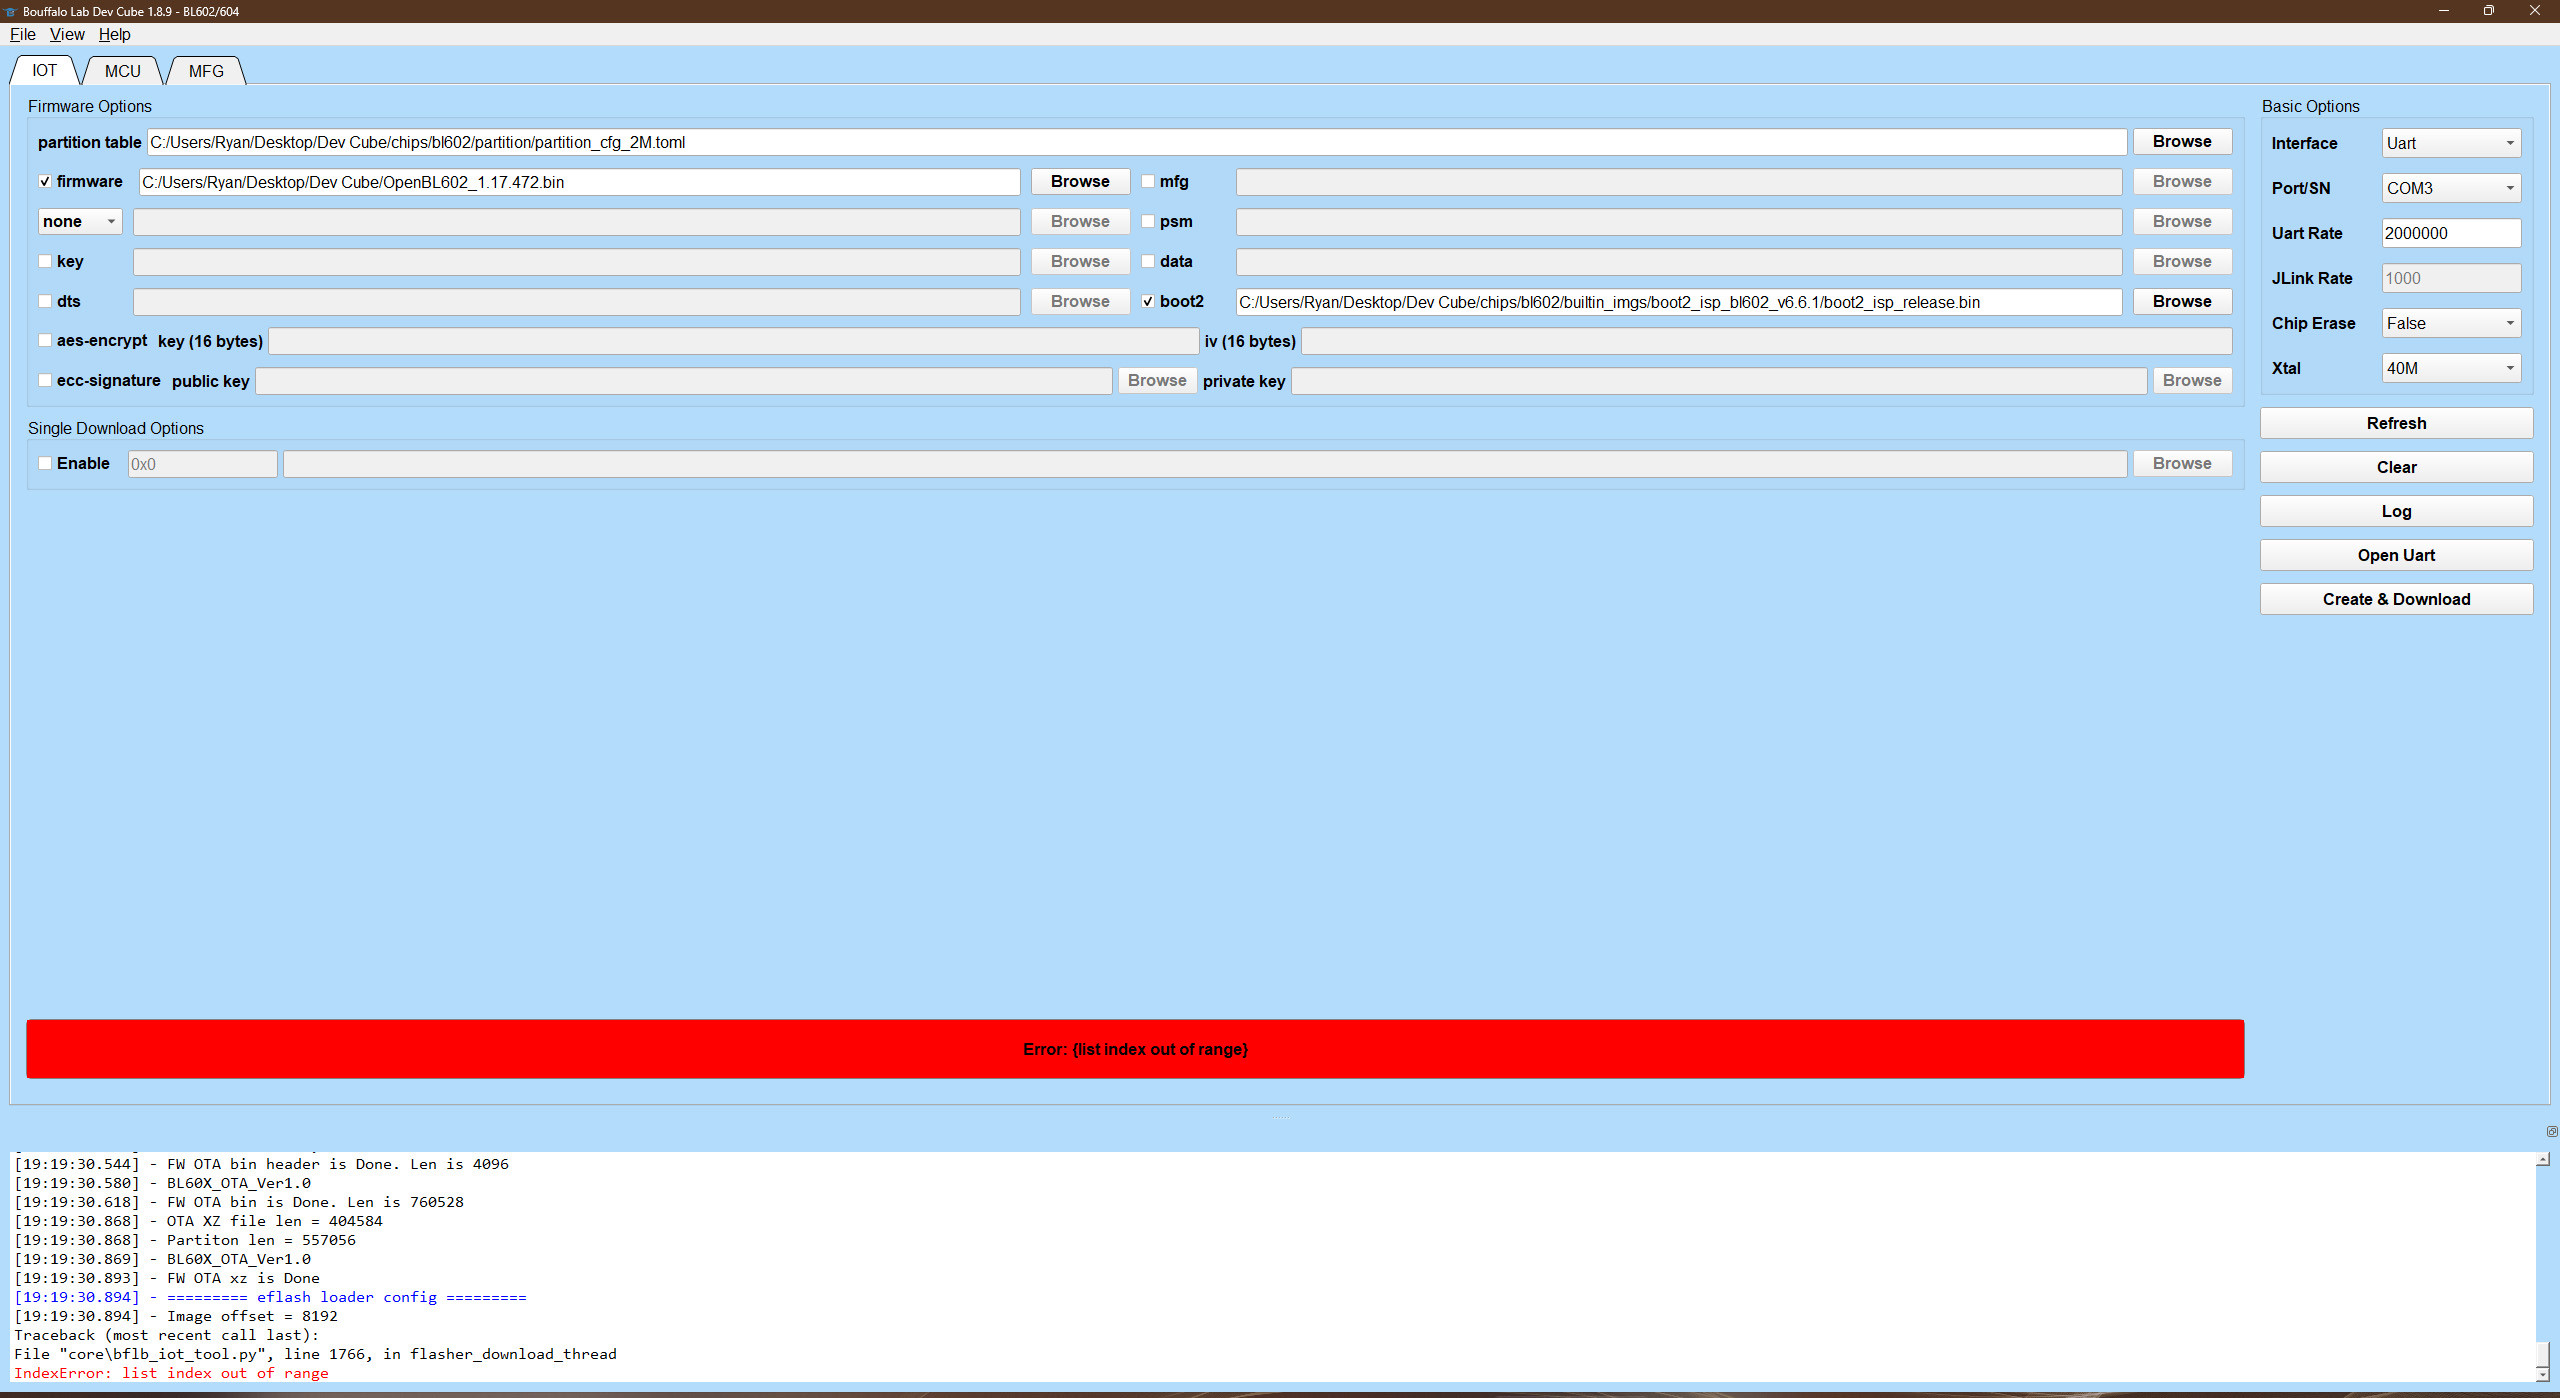
Task: Switch to the MFG tab
Action: [205, 70]
